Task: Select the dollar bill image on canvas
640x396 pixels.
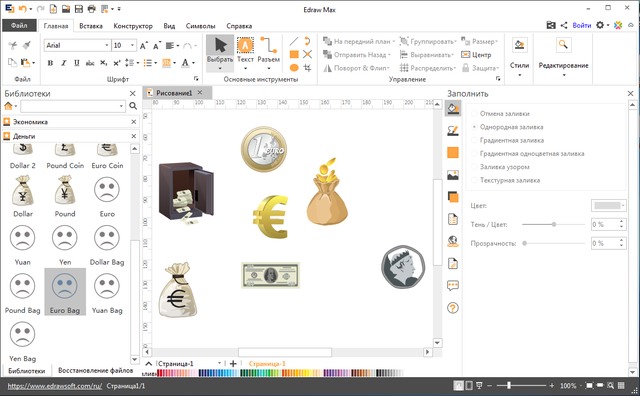Action: pyautogui.click(x=270, y=275)
